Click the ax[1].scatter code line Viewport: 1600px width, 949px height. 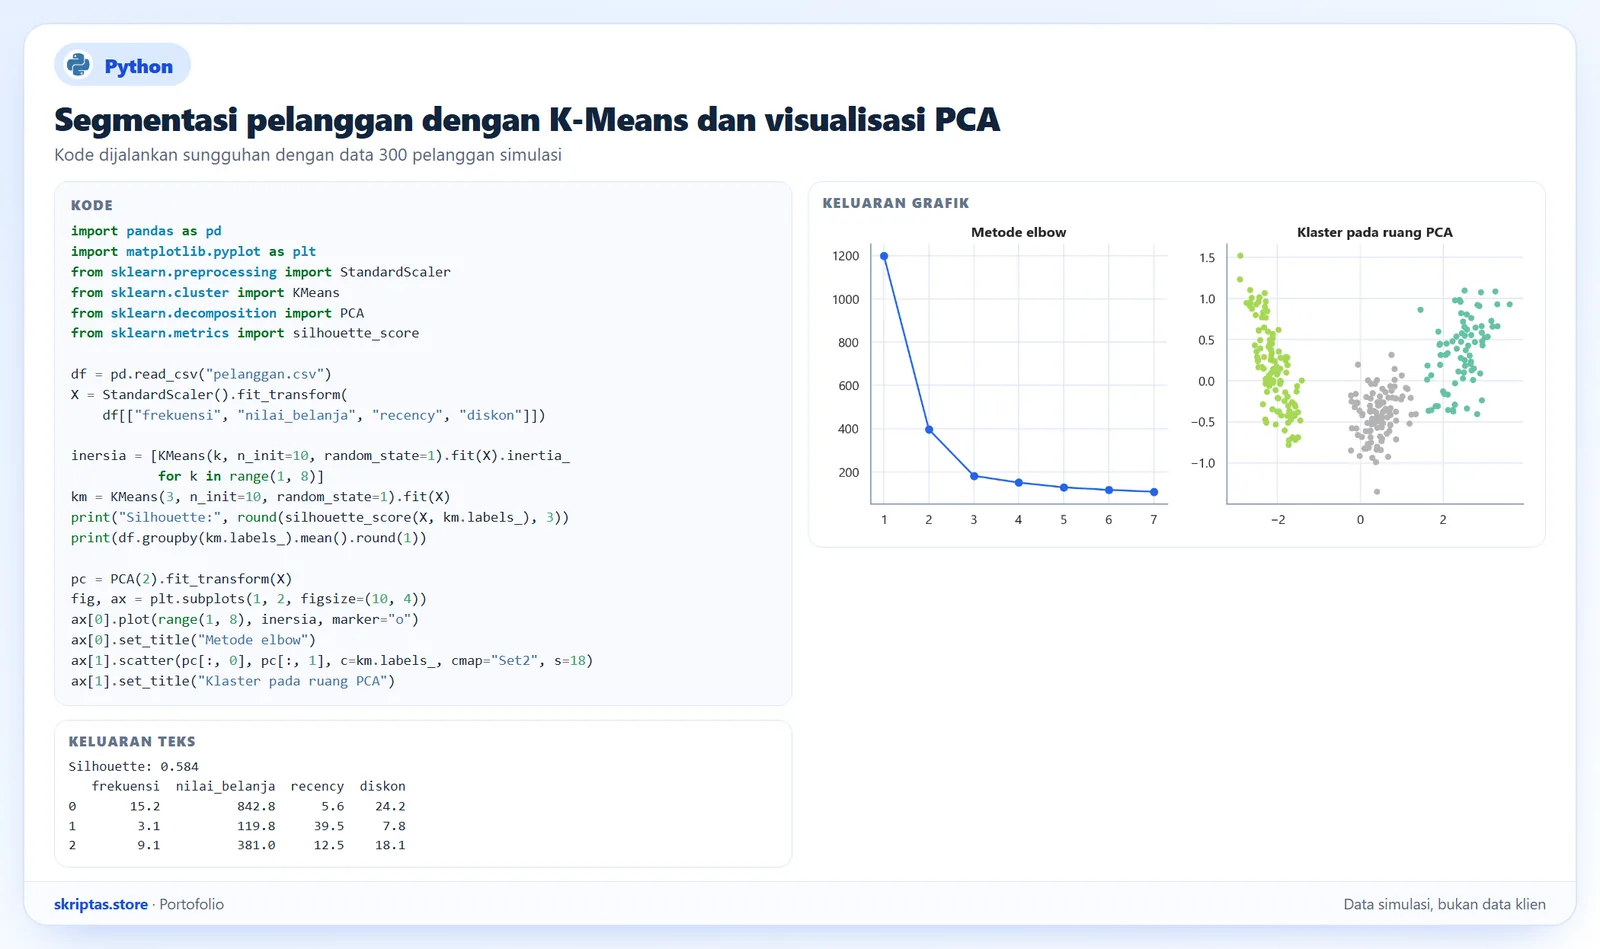pyautogui.click(x=332, y=661)
